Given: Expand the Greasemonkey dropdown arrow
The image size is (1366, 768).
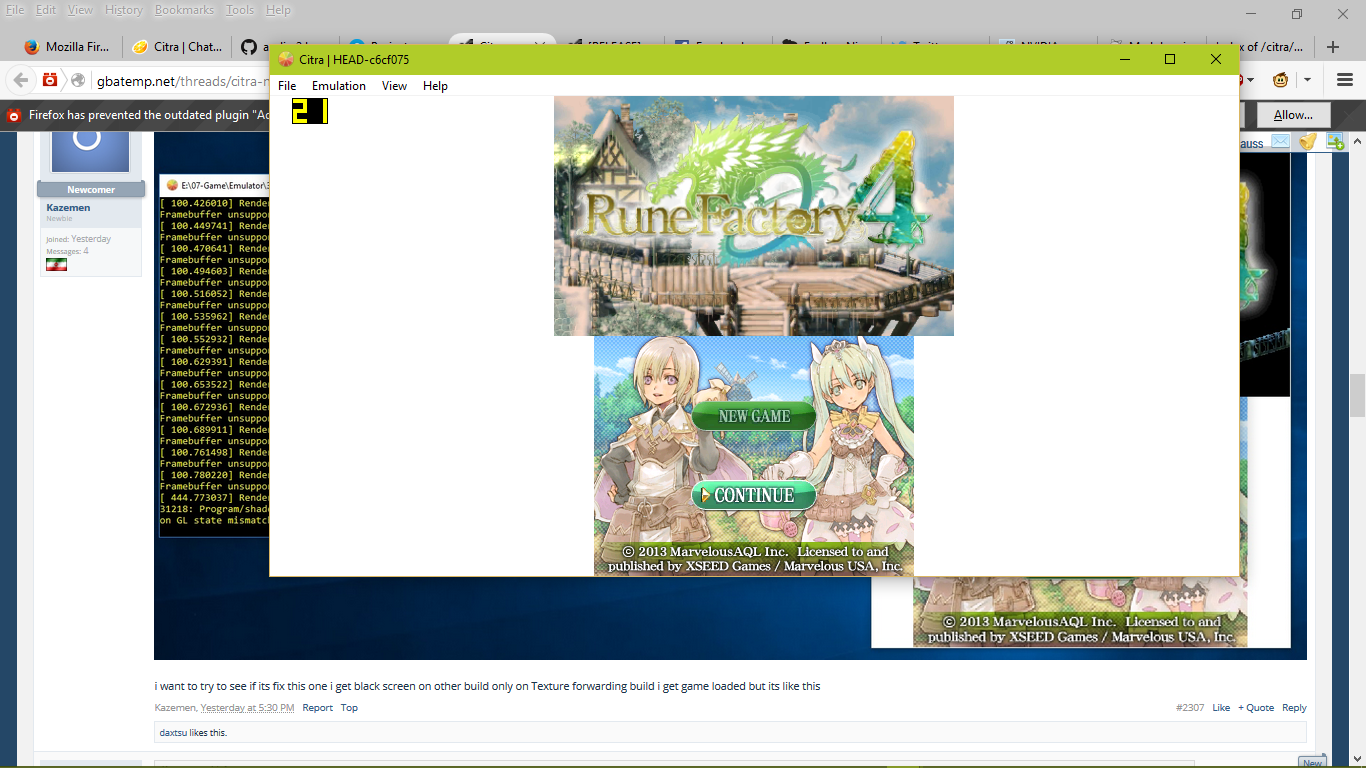Looking at the screenshot, I should 1306,80.
